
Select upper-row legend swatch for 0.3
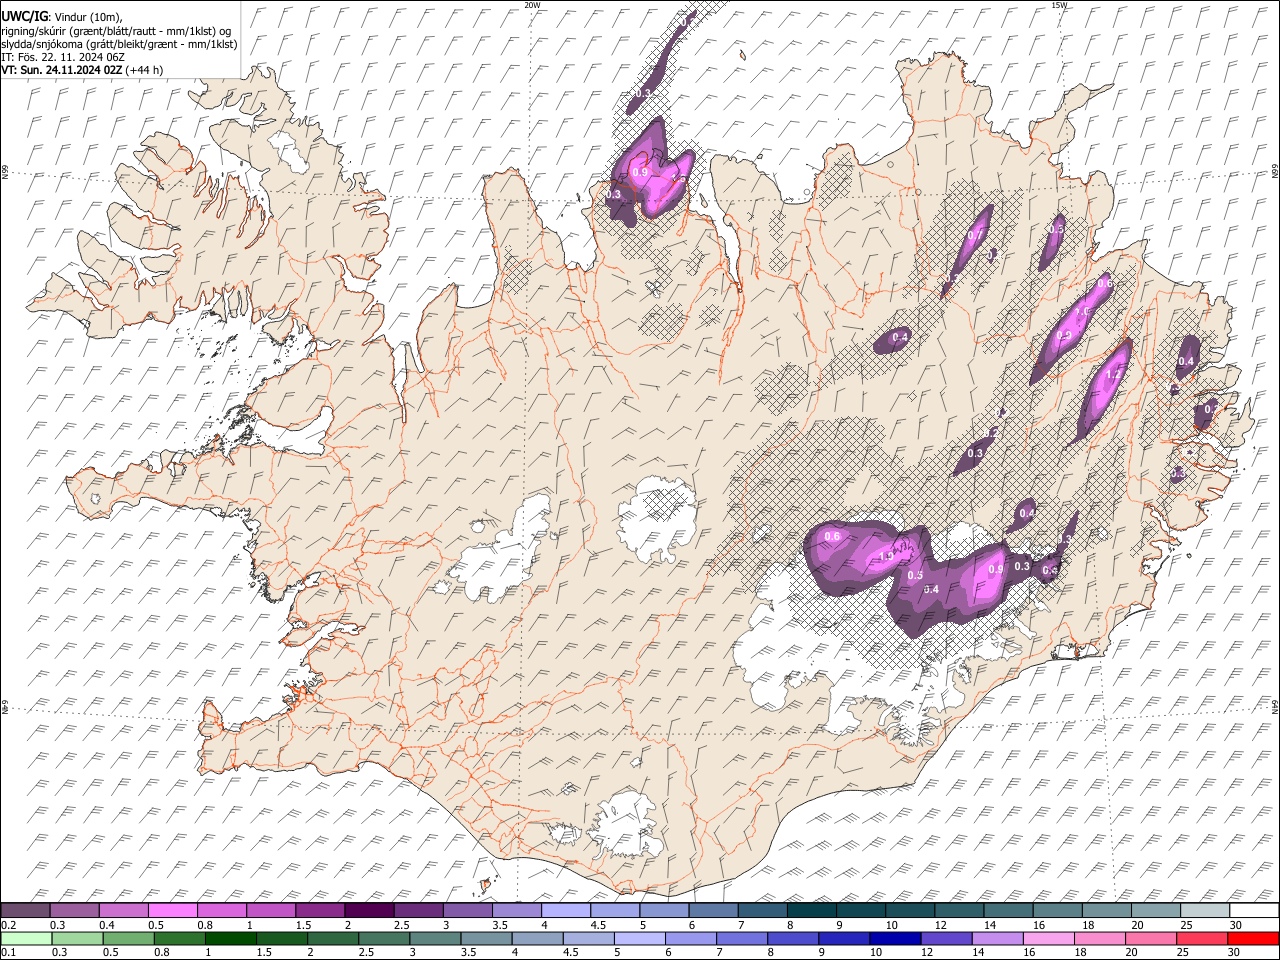[x=74, y=911]
